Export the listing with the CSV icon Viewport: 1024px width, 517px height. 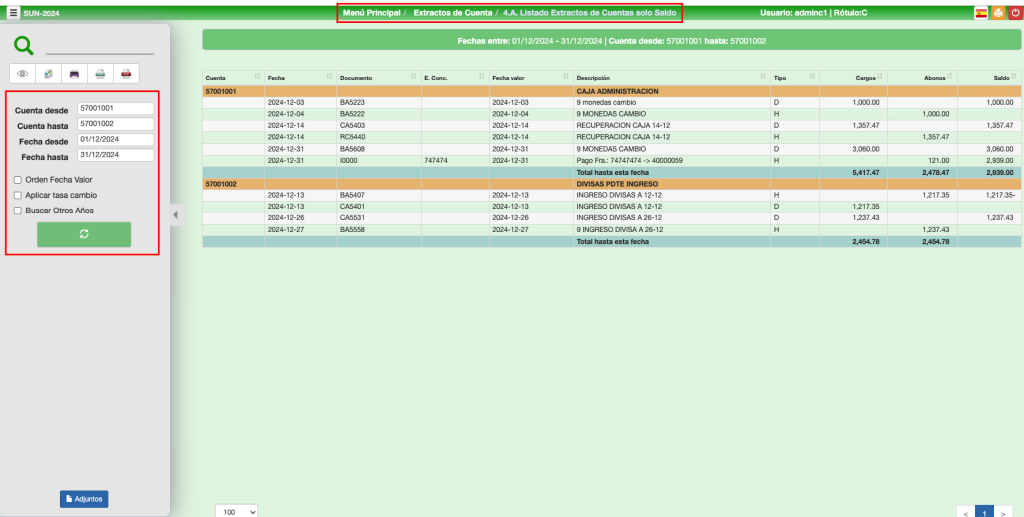tap(100, 73)
